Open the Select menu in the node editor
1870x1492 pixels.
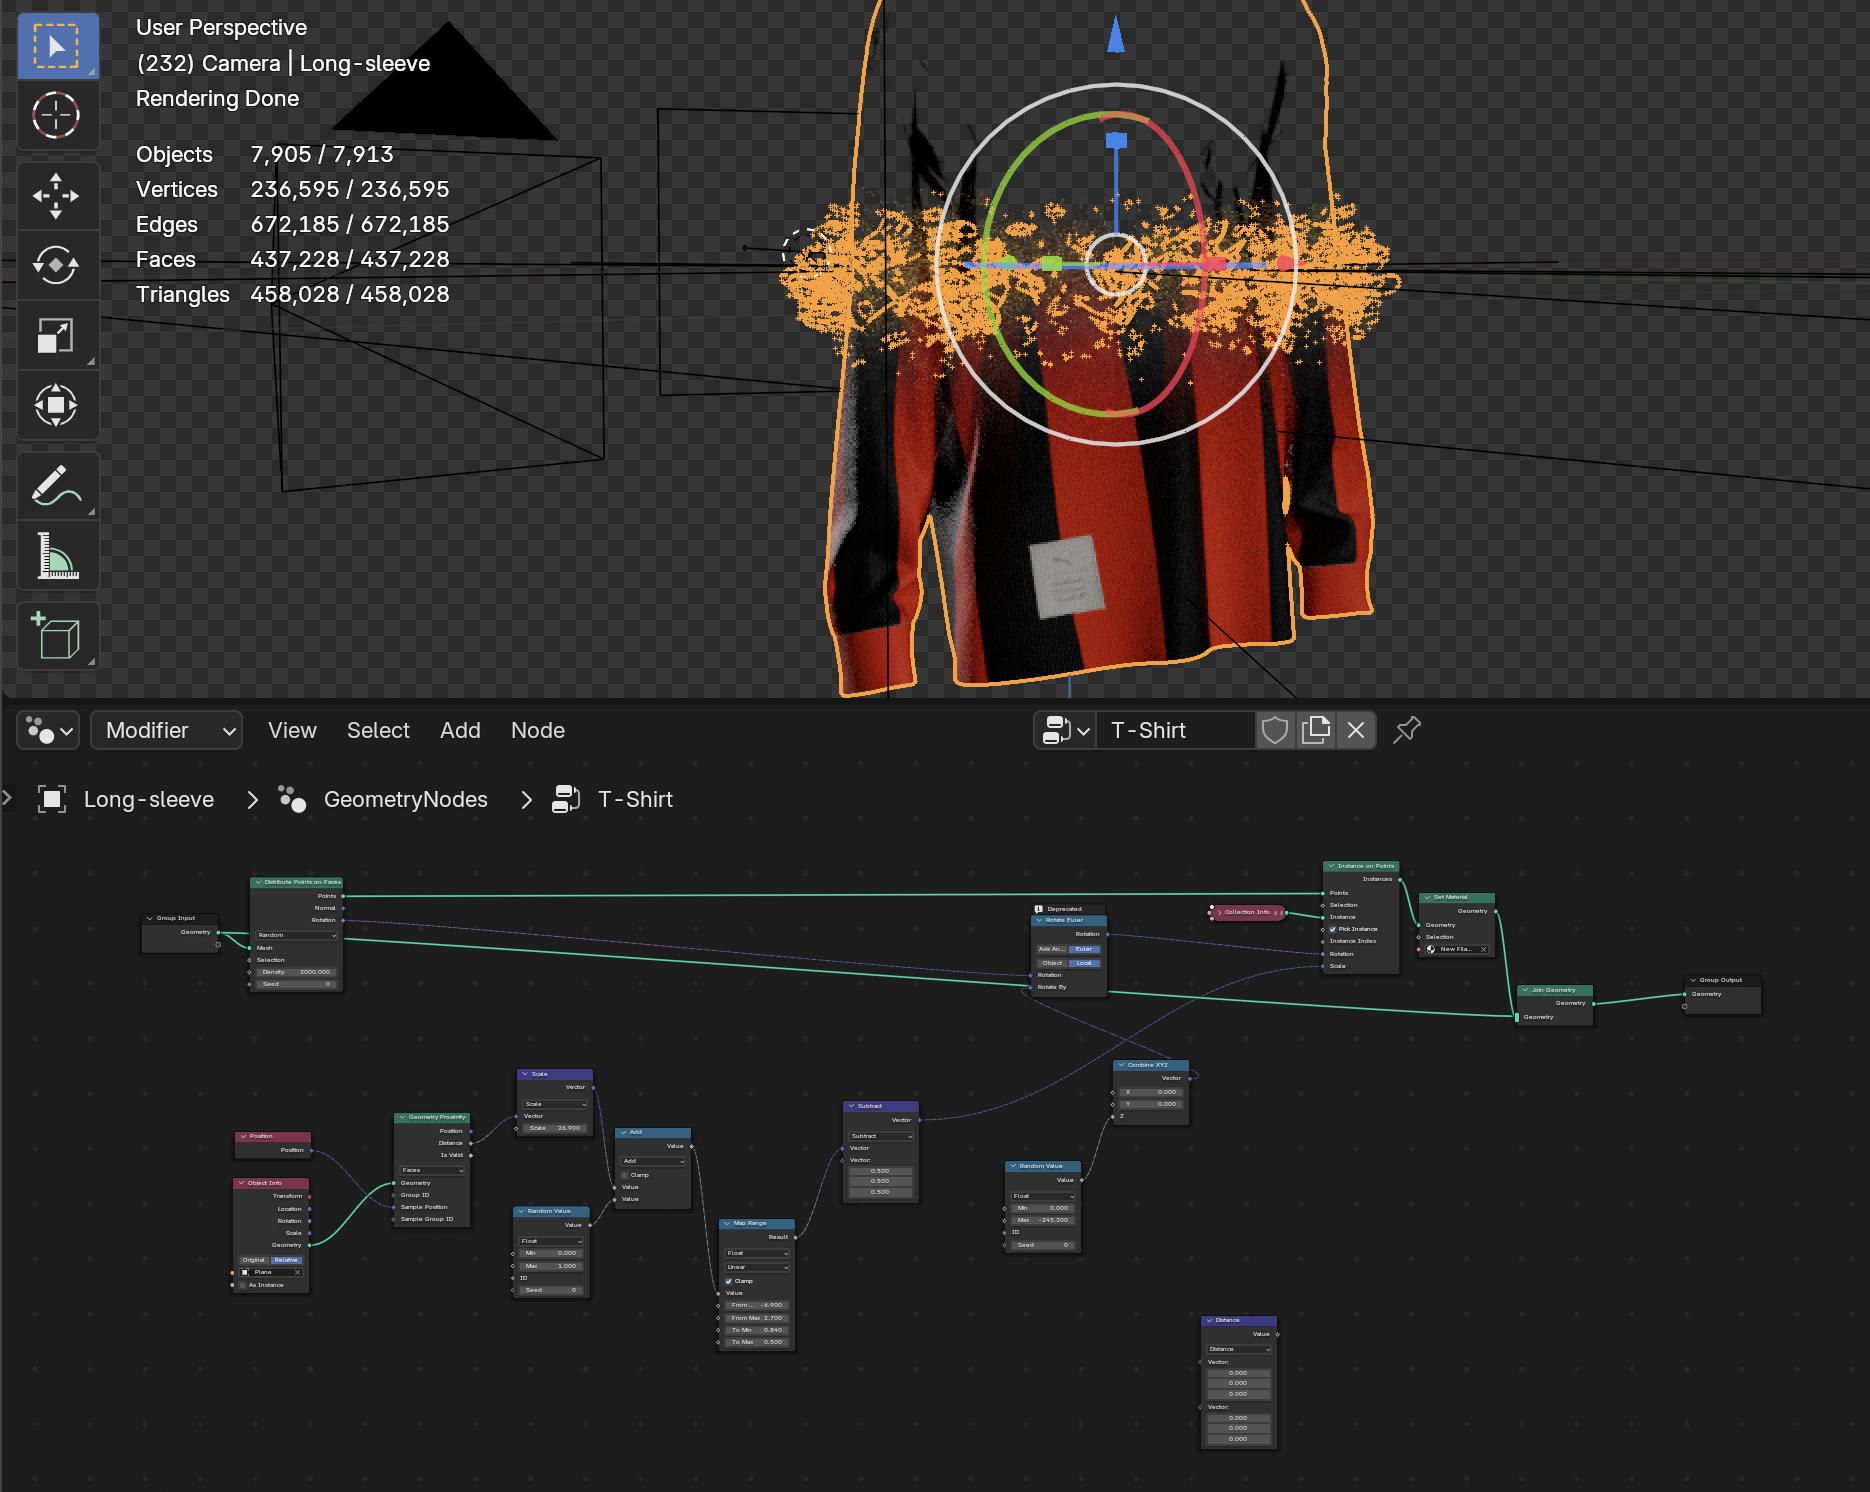378,730
